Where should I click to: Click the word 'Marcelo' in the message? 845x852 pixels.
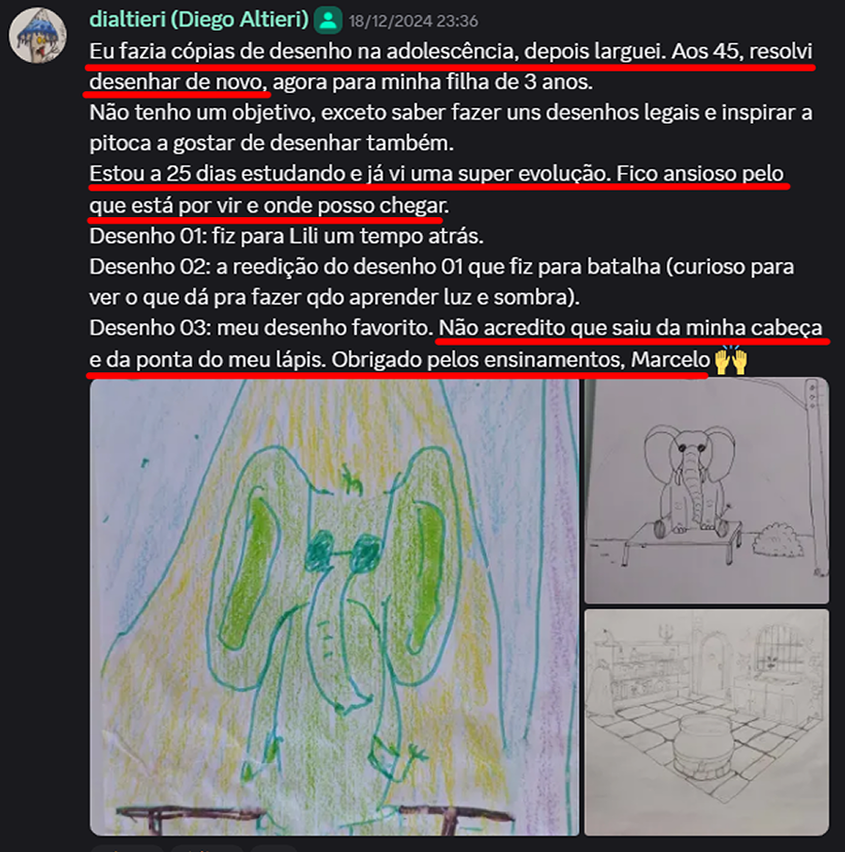[x=671, y=360]
